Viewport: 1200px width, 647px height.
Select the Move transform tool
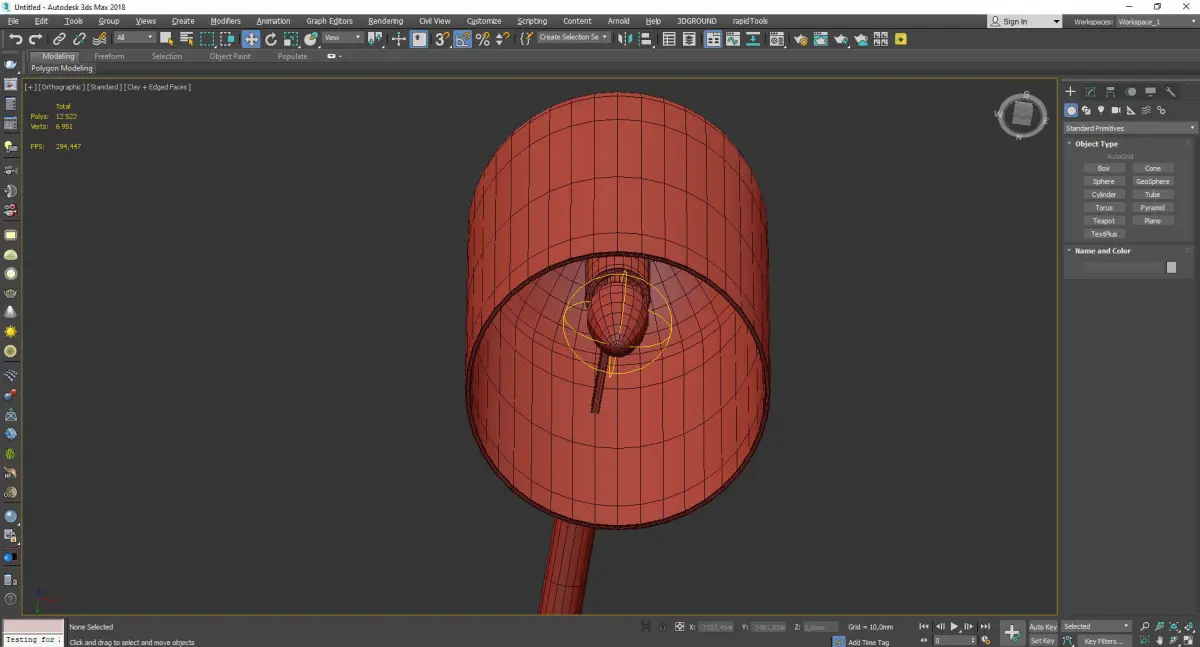(x=250, y=39)
